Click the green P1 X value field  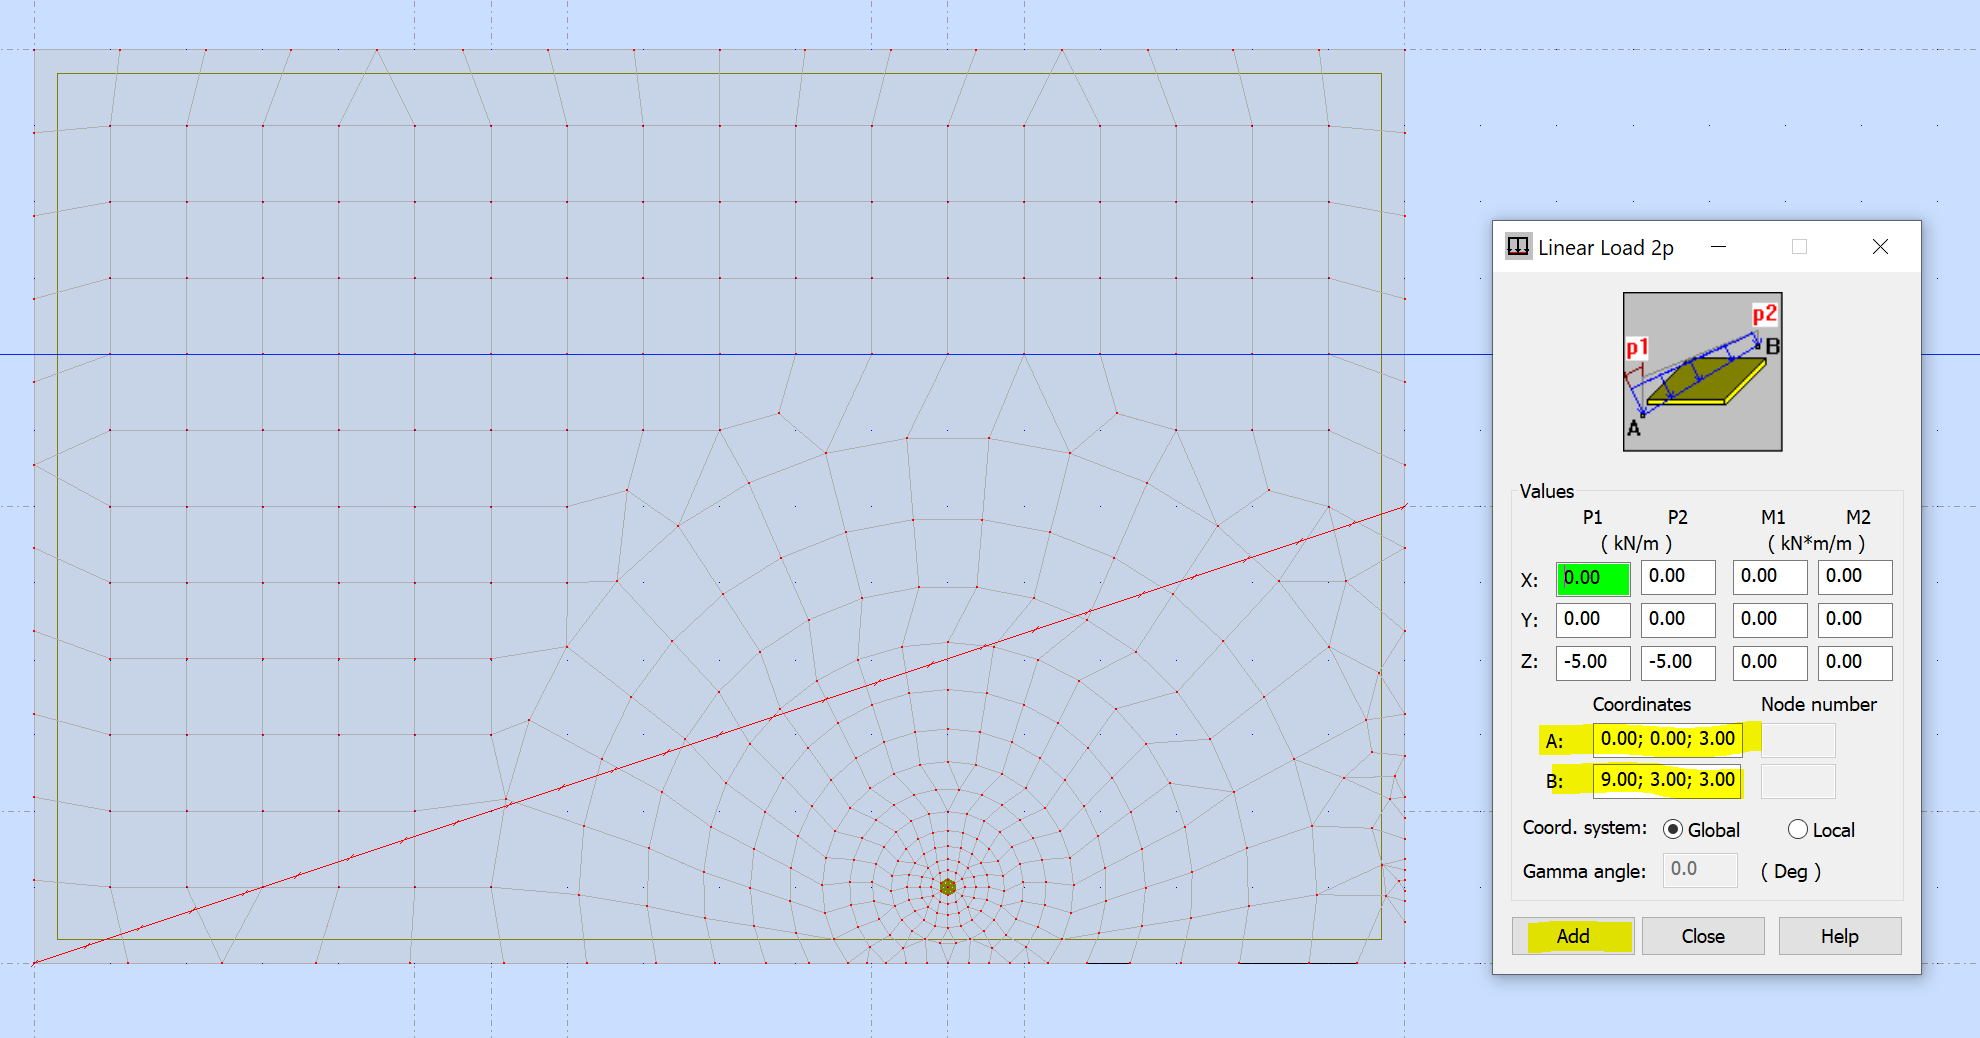[1592, 578]
